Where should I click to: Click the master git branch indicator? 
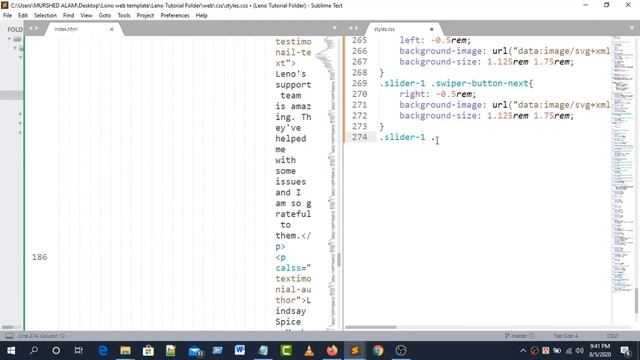click(520, 336)
